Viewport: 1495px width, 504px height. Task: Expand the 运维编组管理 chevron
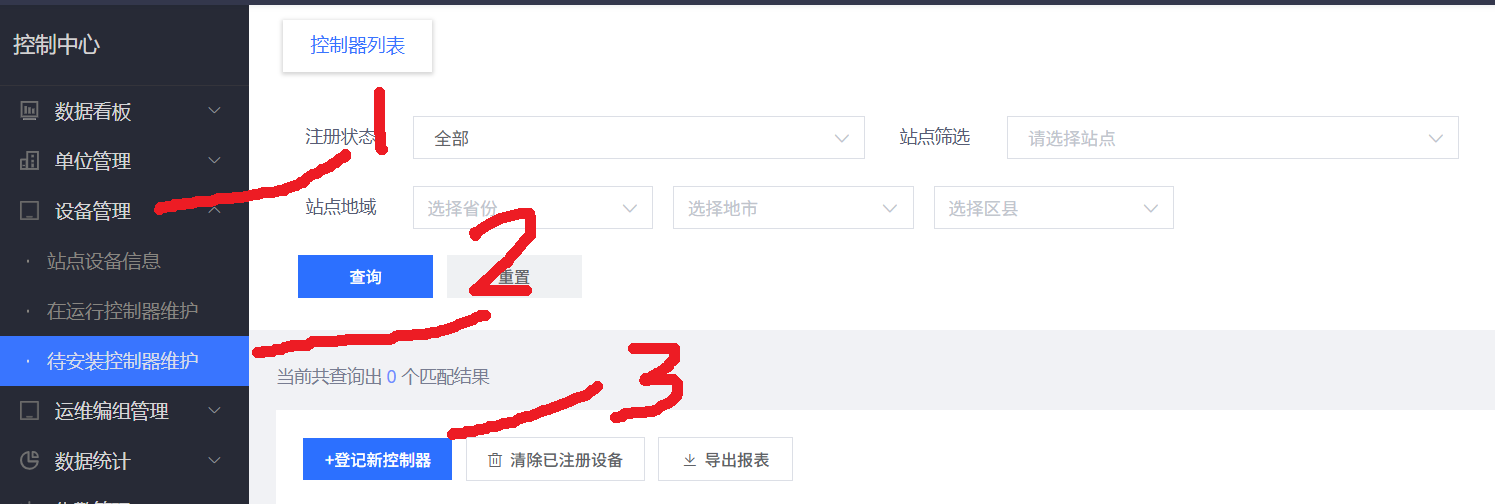[x=214, y=411]
